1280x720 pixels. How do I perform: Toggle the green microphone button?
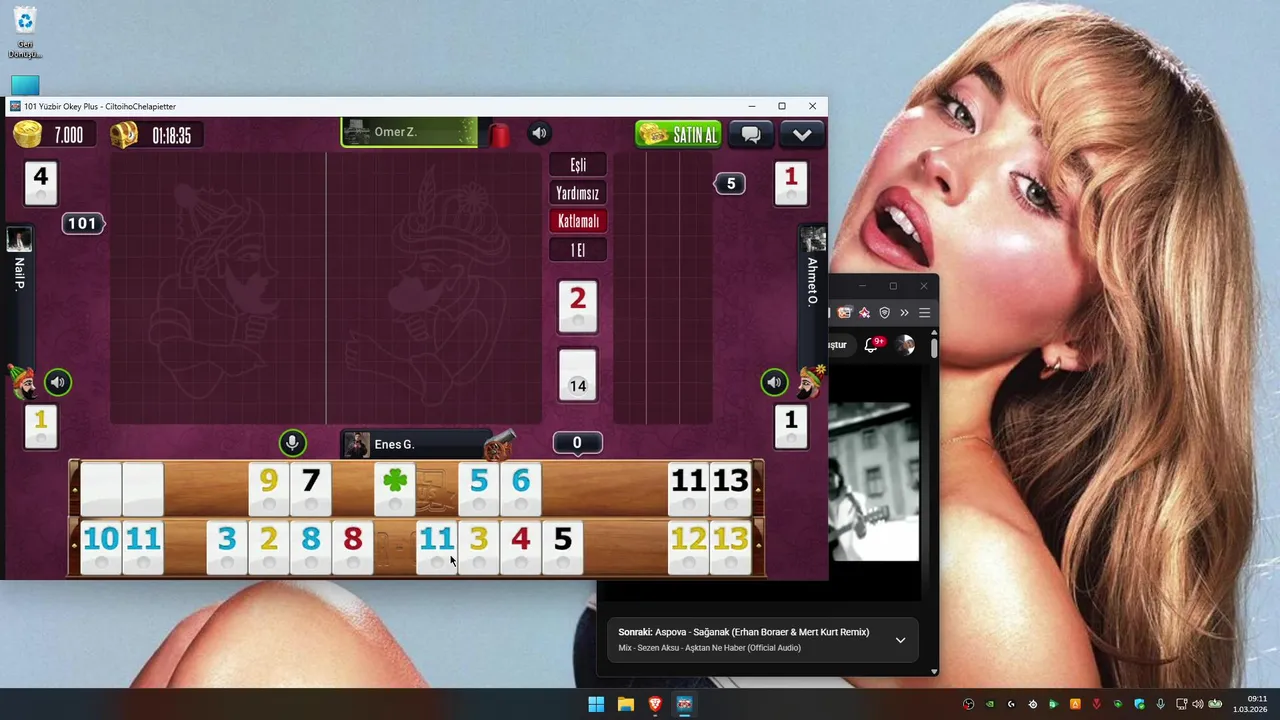point(292,443)
